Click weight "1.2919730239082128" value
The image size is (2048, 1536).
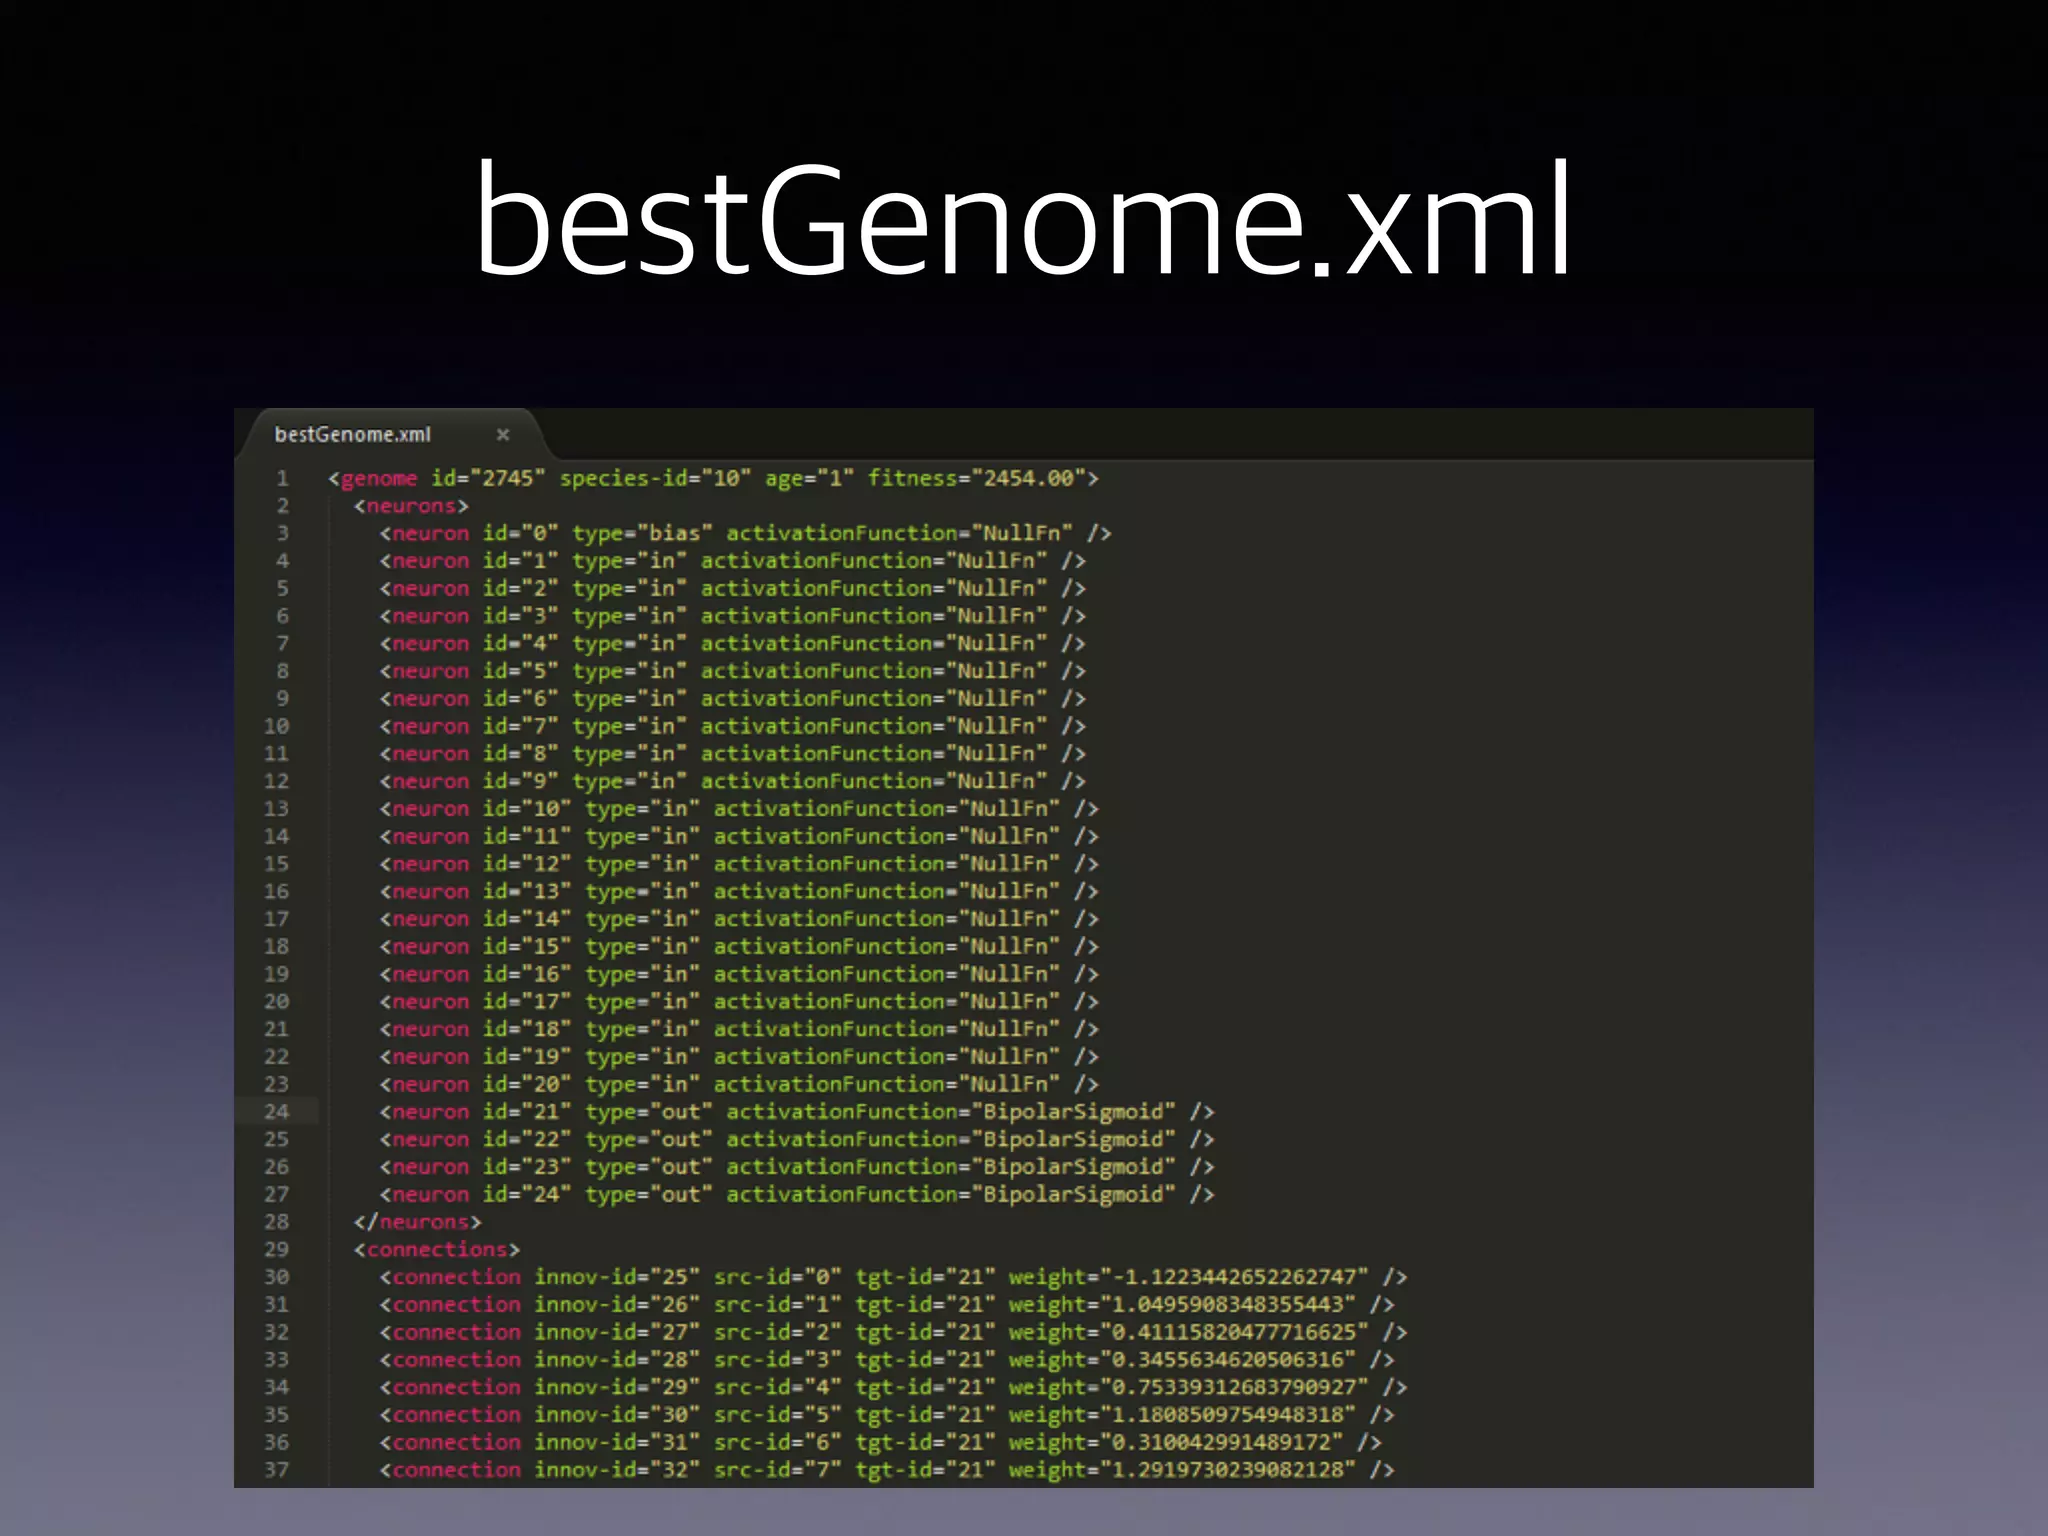tap(1228, 1470)
